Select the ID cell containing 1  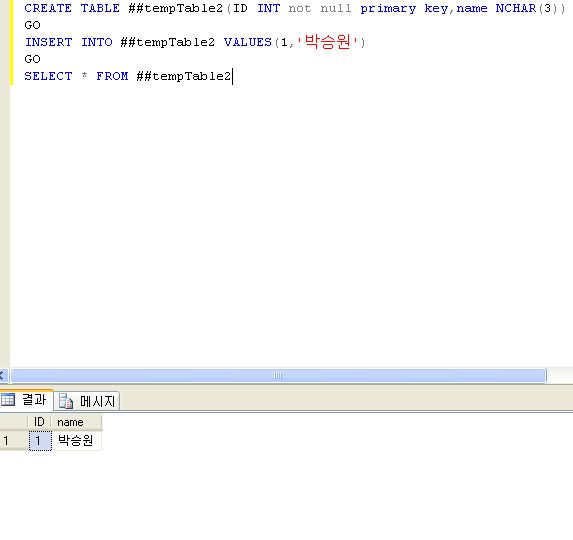(x=40, y=441)
